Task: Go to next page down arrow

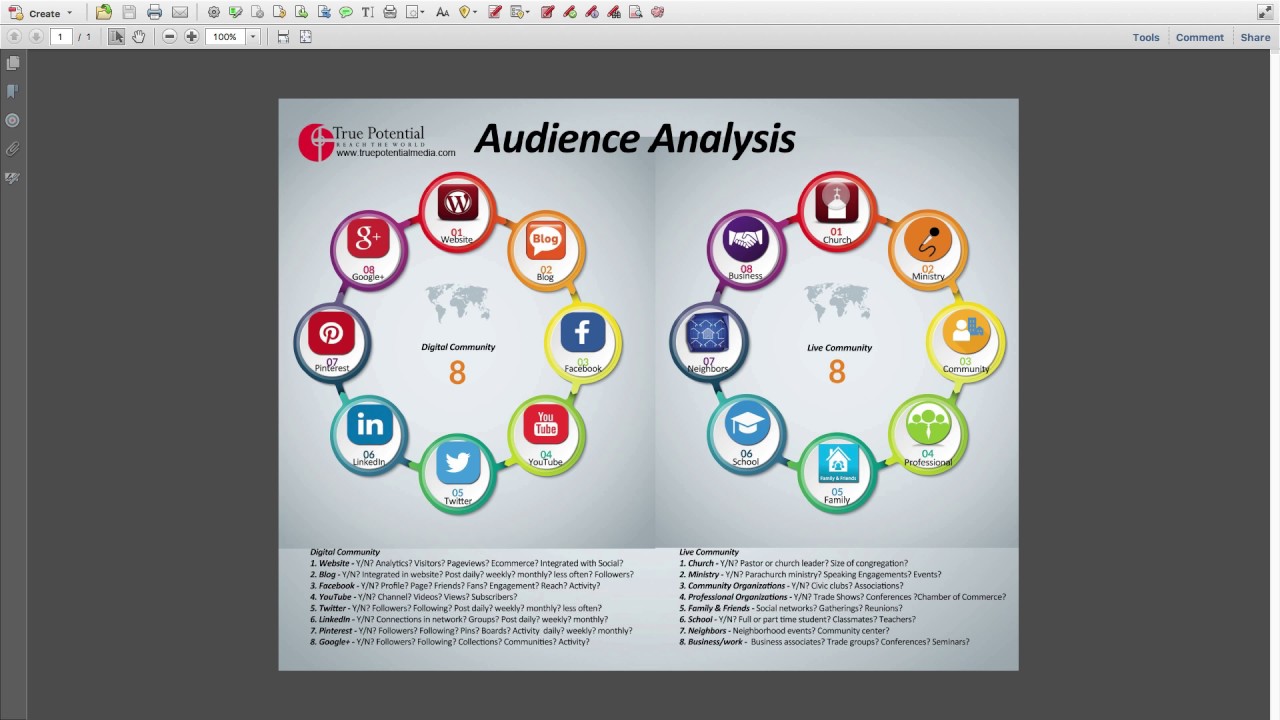Action: click(36, 36)
